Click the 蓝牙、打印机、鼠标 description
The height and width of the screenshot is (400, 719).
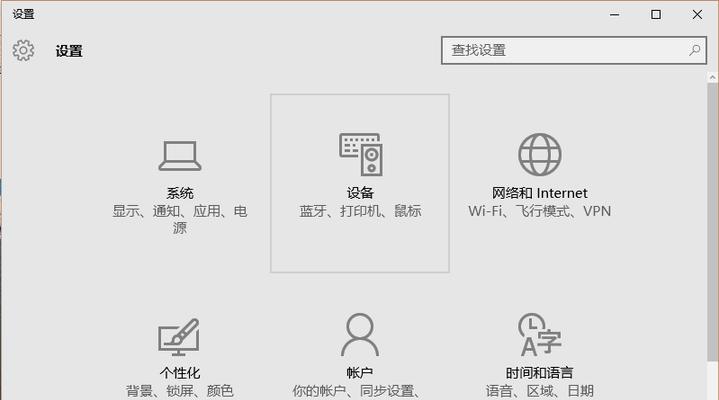360,211
